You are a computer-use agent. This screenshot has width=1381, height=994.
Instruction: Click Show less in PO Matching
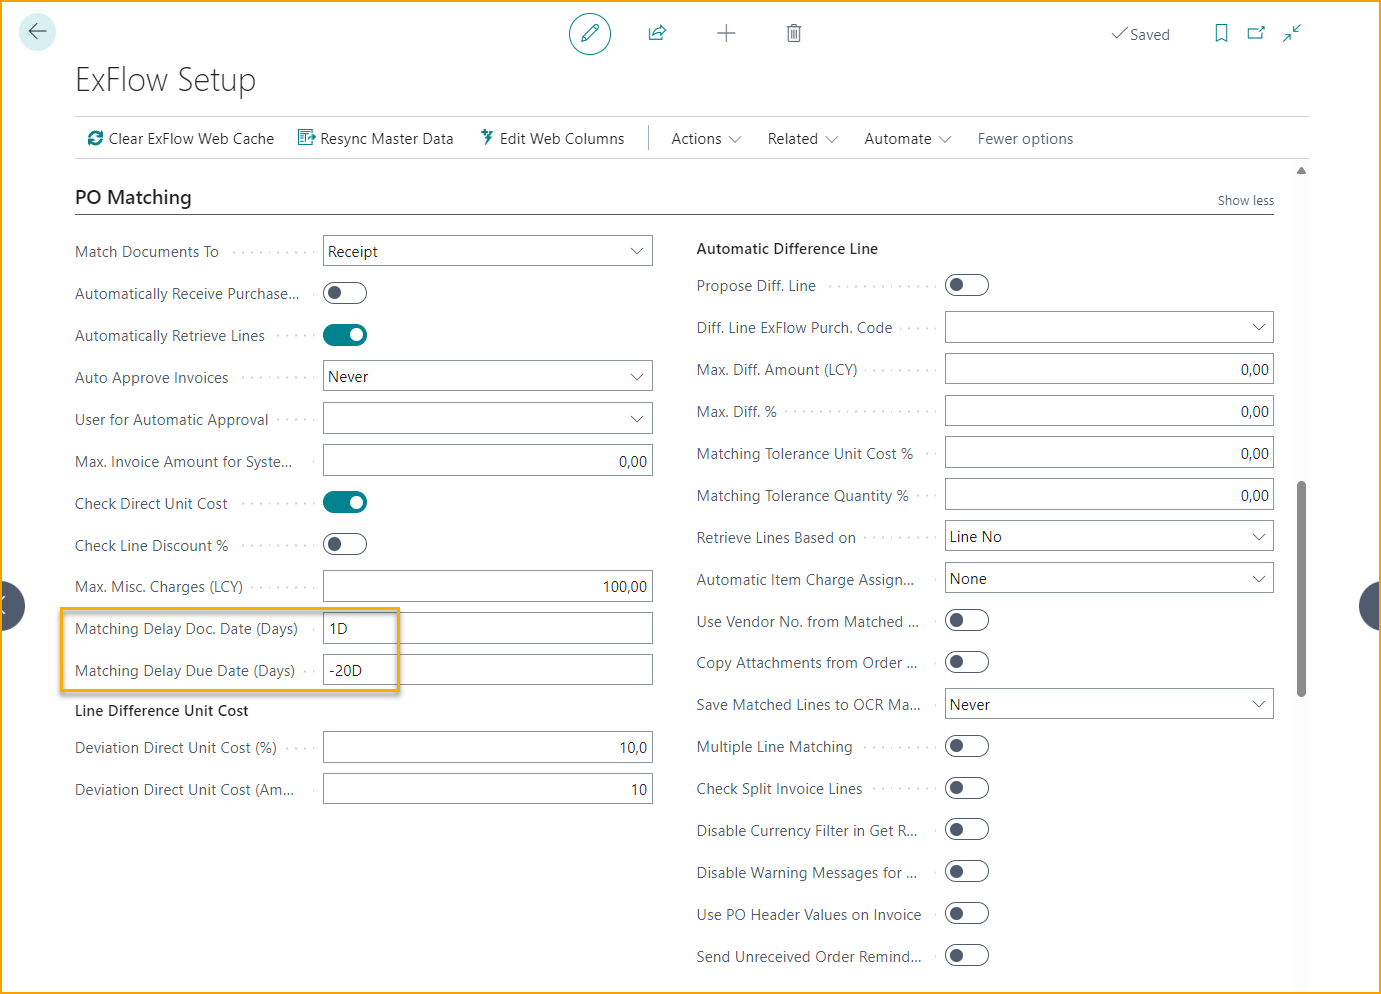click(x=1245, y=200)
